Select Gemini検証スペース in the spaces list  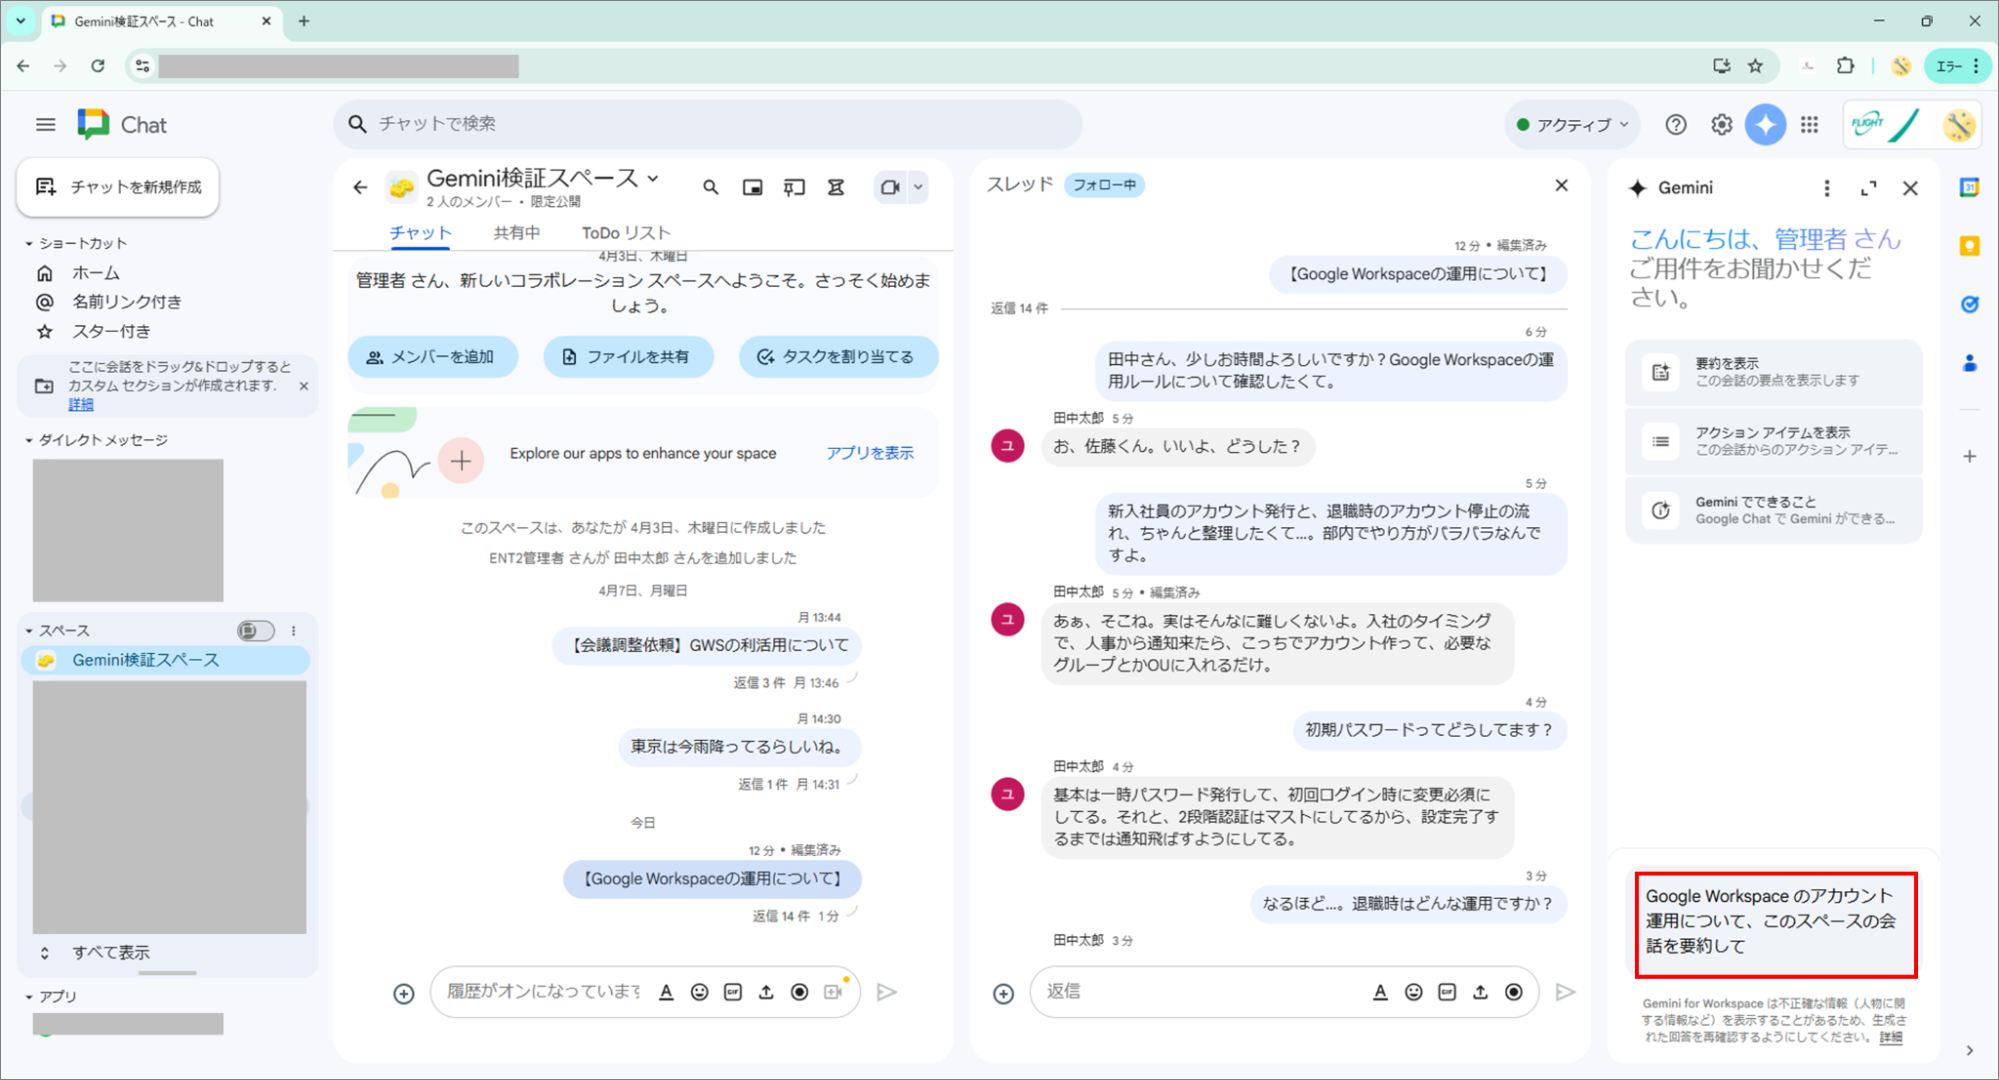165,660
